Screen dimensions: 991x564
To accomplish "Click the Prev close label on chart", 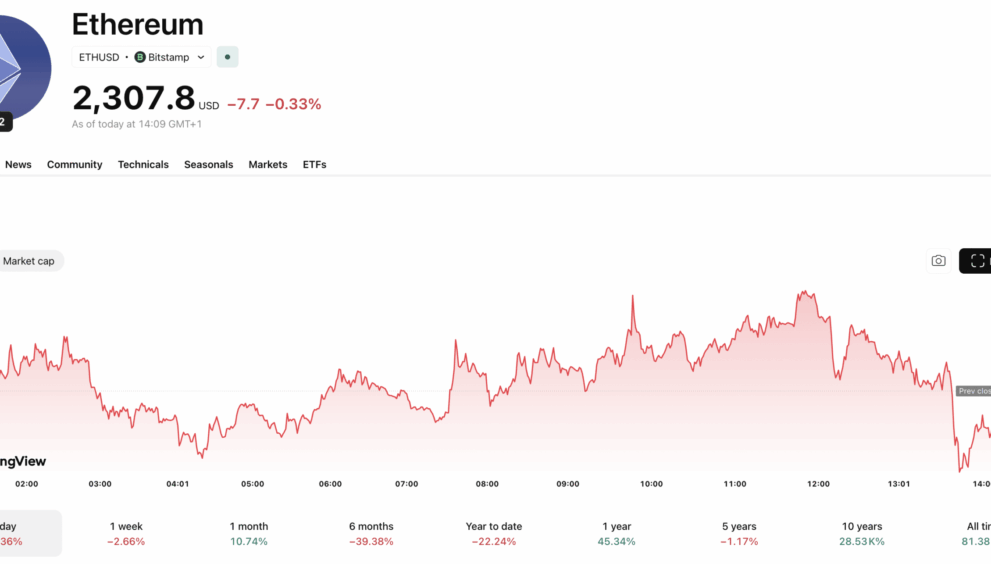I will click(973, 391).
